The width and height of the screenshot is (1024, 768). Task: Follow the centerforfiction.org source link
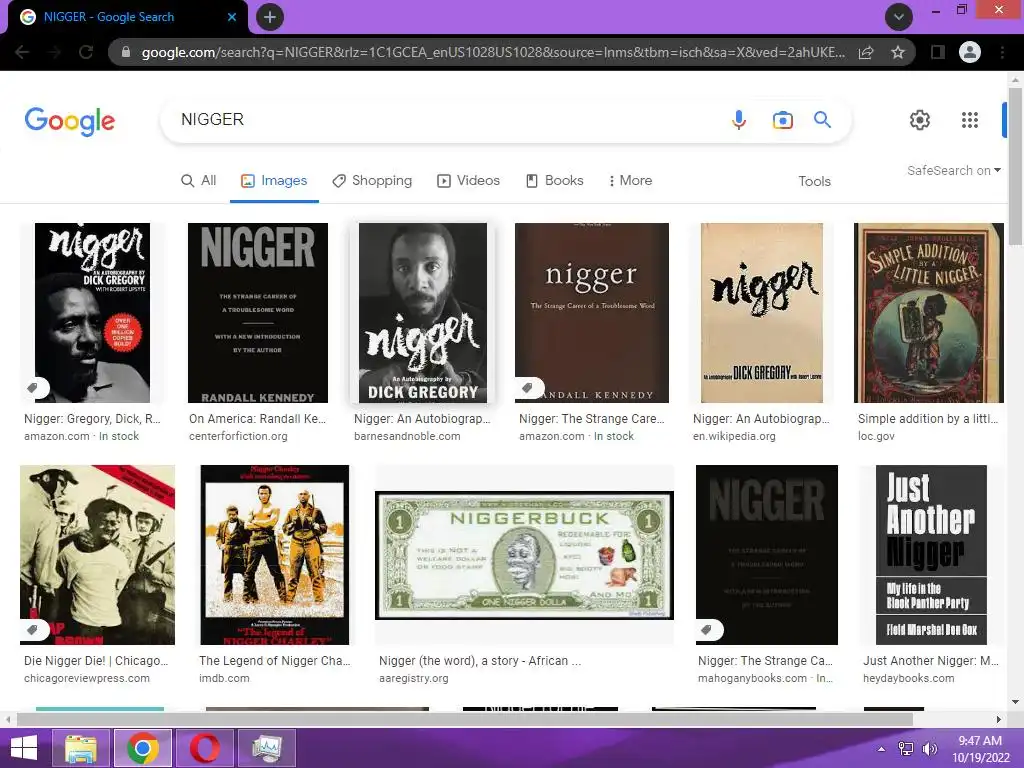coord(238,436)
